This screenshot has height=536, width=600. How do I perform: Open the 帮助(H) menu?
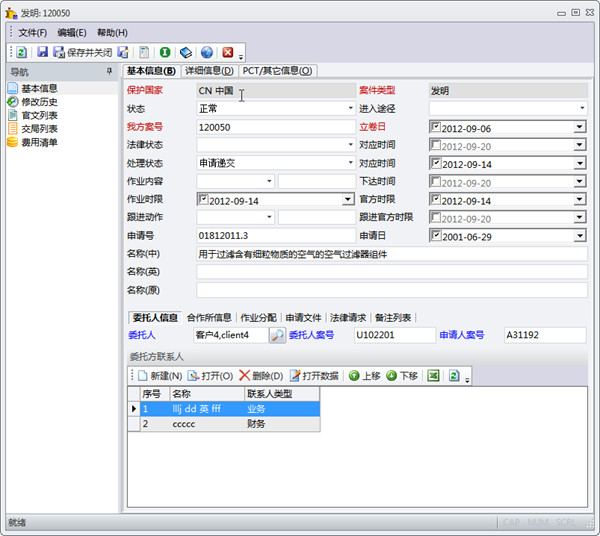112,33
